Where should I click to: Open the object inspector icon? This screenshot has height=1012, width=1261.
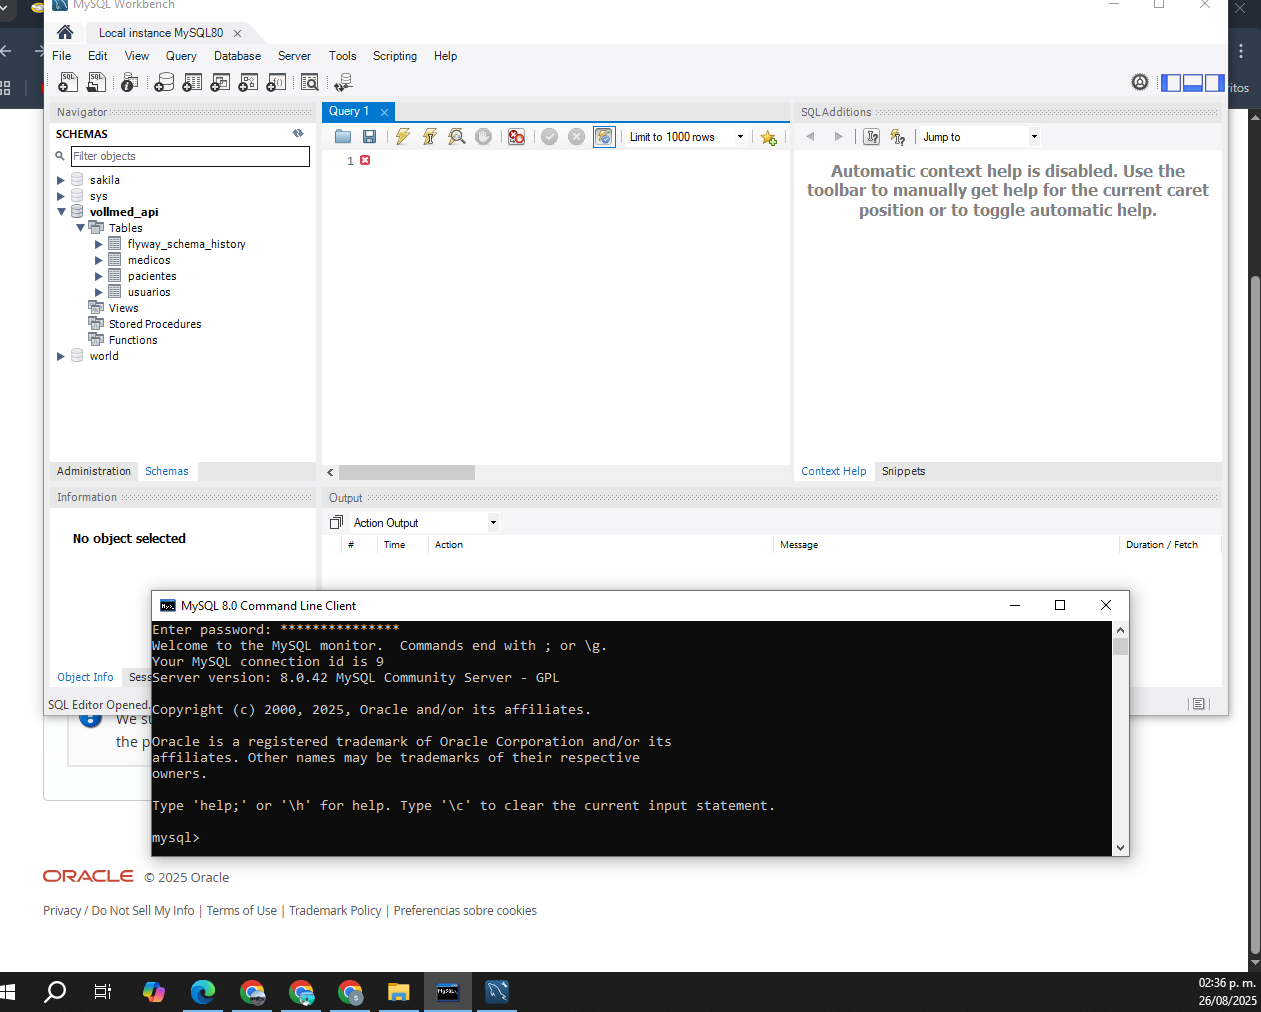pyautogui.click(x=129, y=82)
